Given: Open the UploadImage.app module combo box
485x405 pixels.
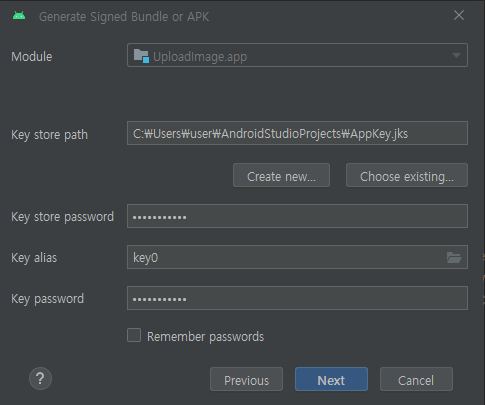Looking at the screenshot, I should tap(297, 55).
